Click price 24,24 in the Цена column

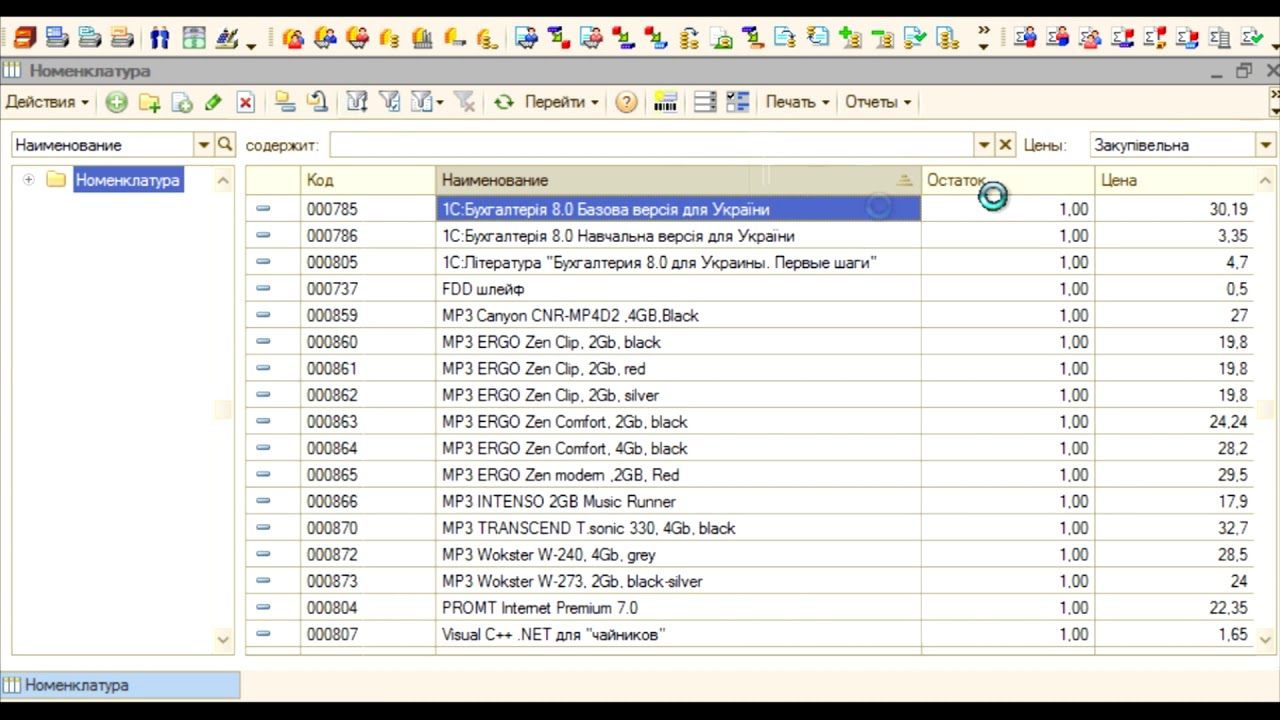[1228, 422]
